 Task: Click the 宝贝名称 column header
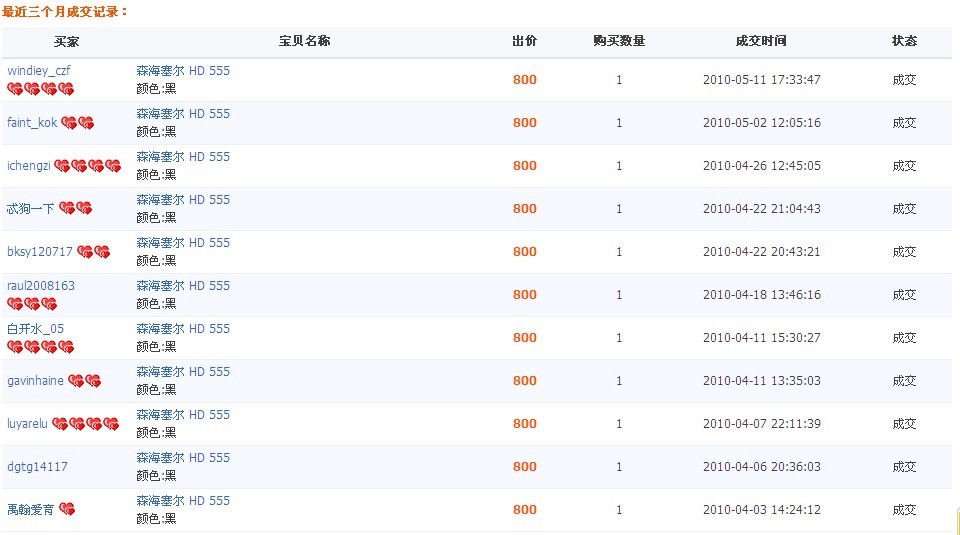(x=304, y=41)
